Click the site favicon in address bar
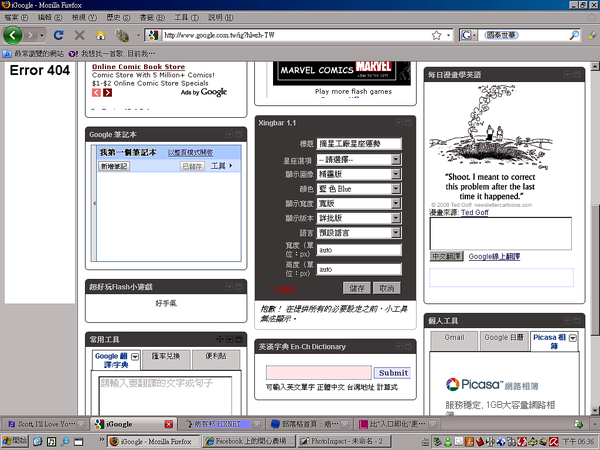Screen dimensions: 600x450 pos(153,35)
